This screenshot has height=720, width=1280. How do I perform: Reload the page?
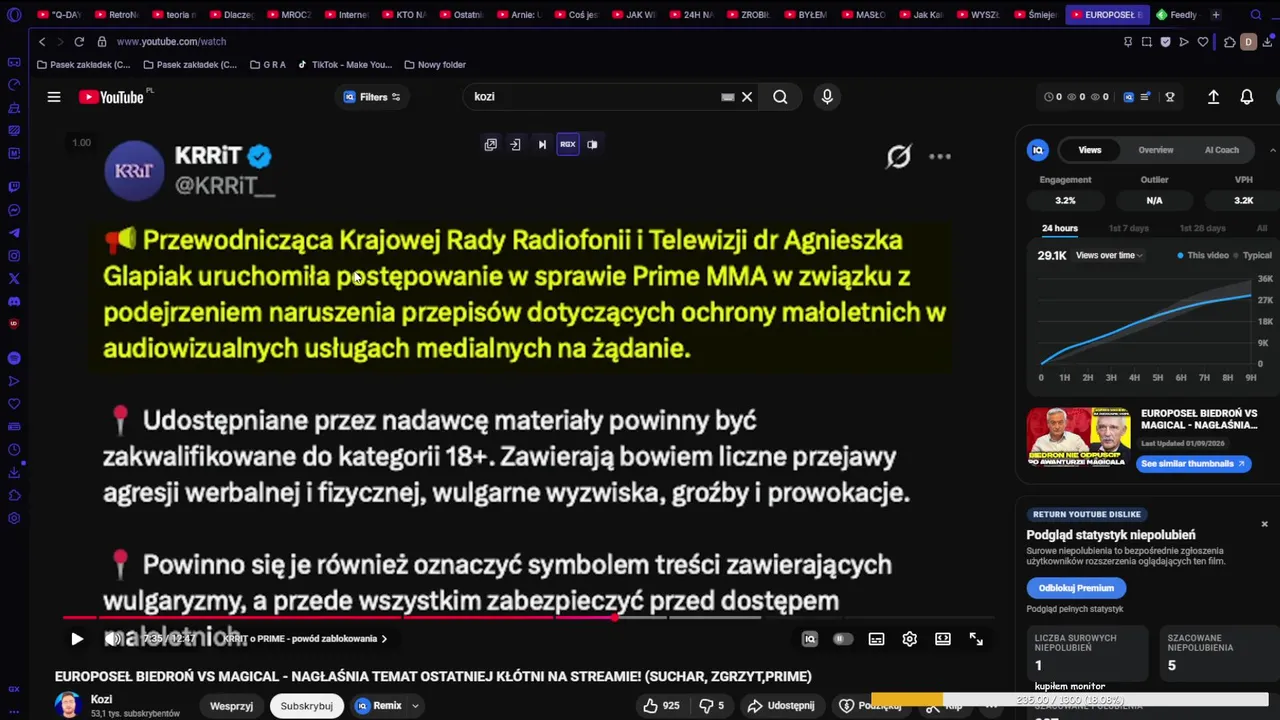coord(79,42)
